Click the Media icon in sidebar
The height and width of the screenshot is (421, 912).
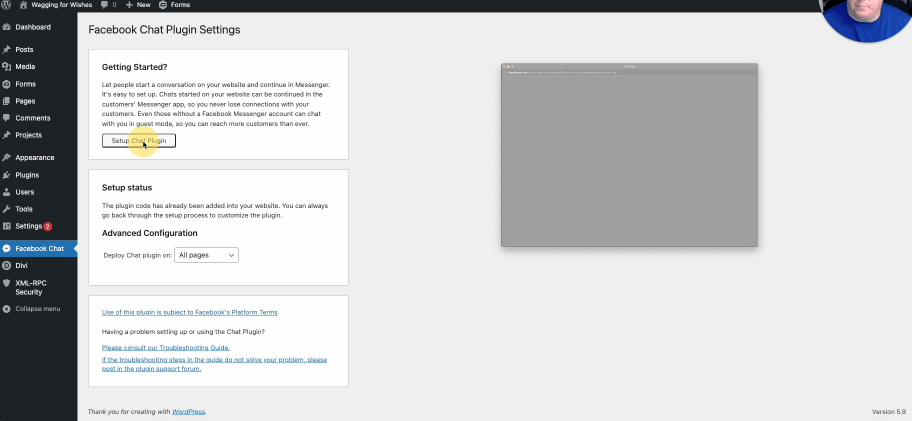coord(6,67)
